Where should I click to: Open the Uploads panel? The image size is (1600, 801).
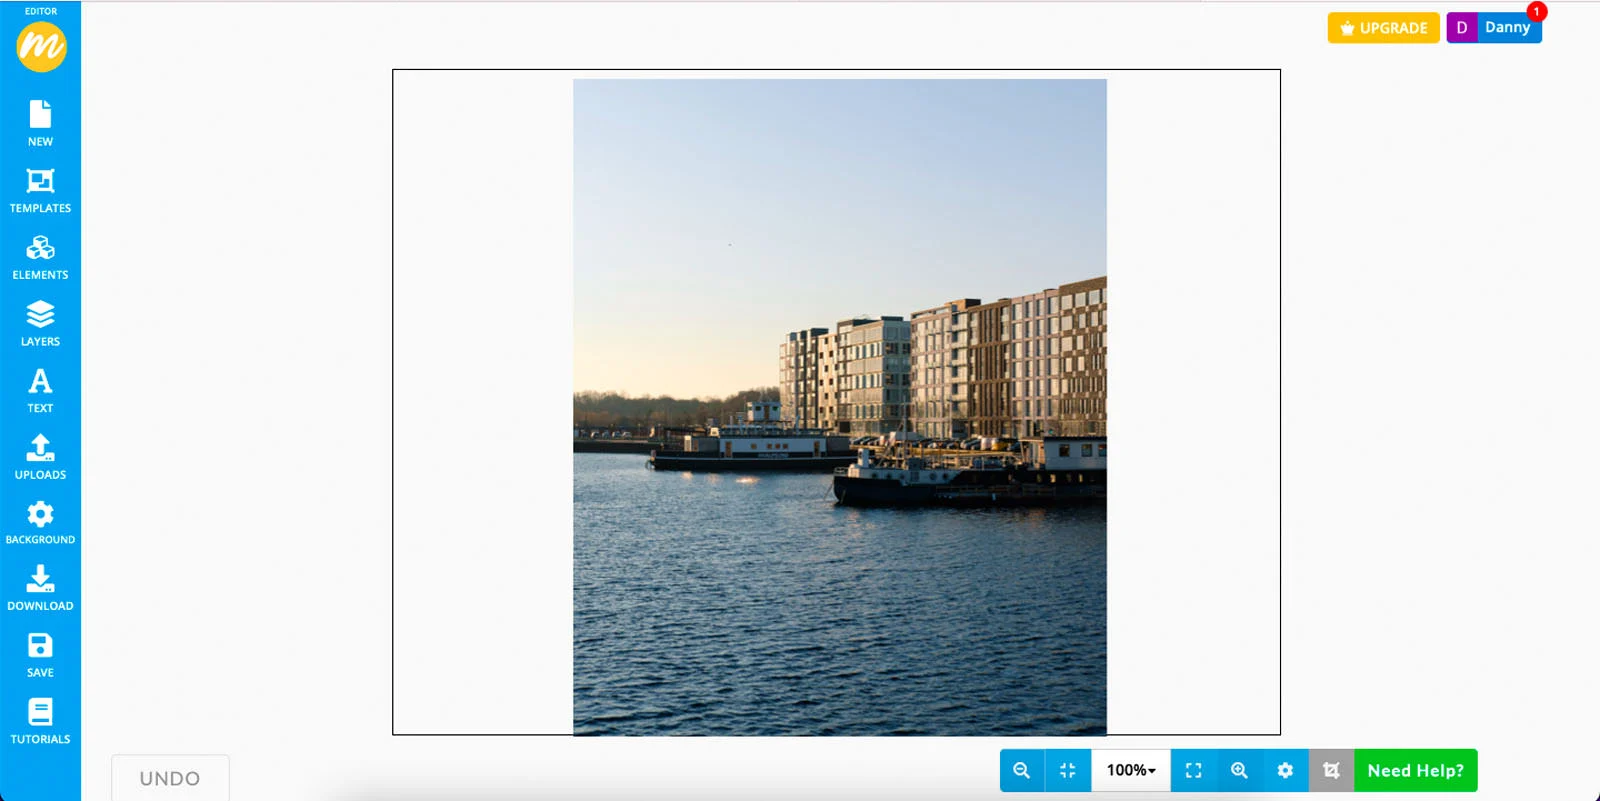40,457
